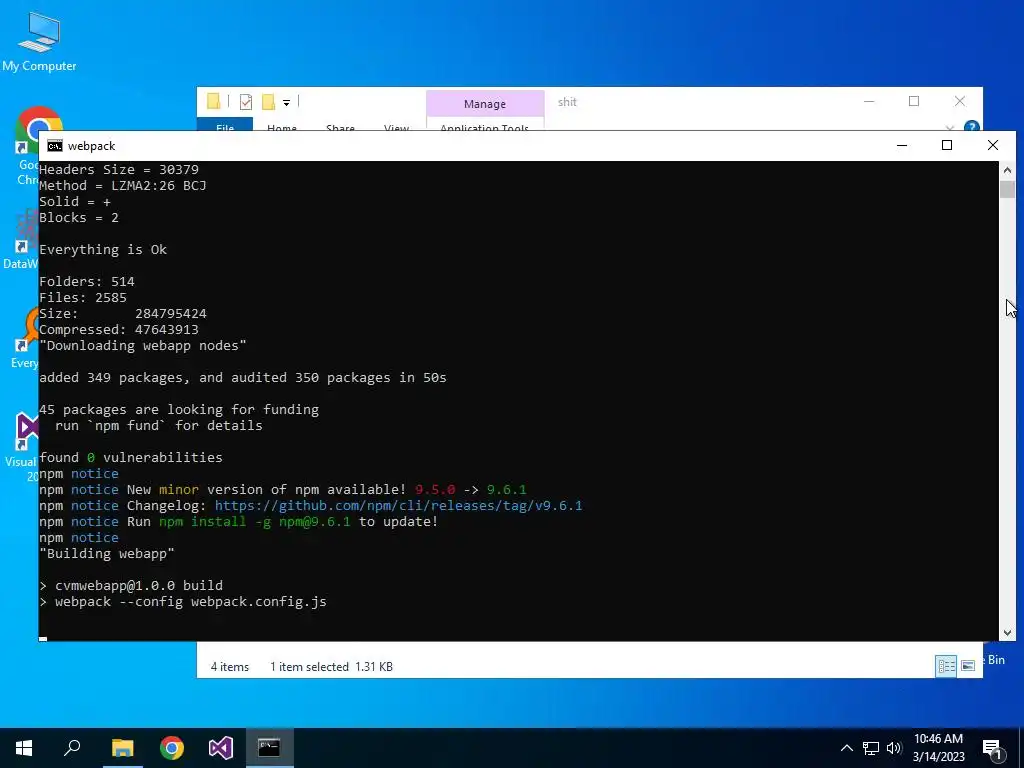Open Visual Studio from the taskbar
This screenshot has height=768, width=1024.
pos(221,748)
